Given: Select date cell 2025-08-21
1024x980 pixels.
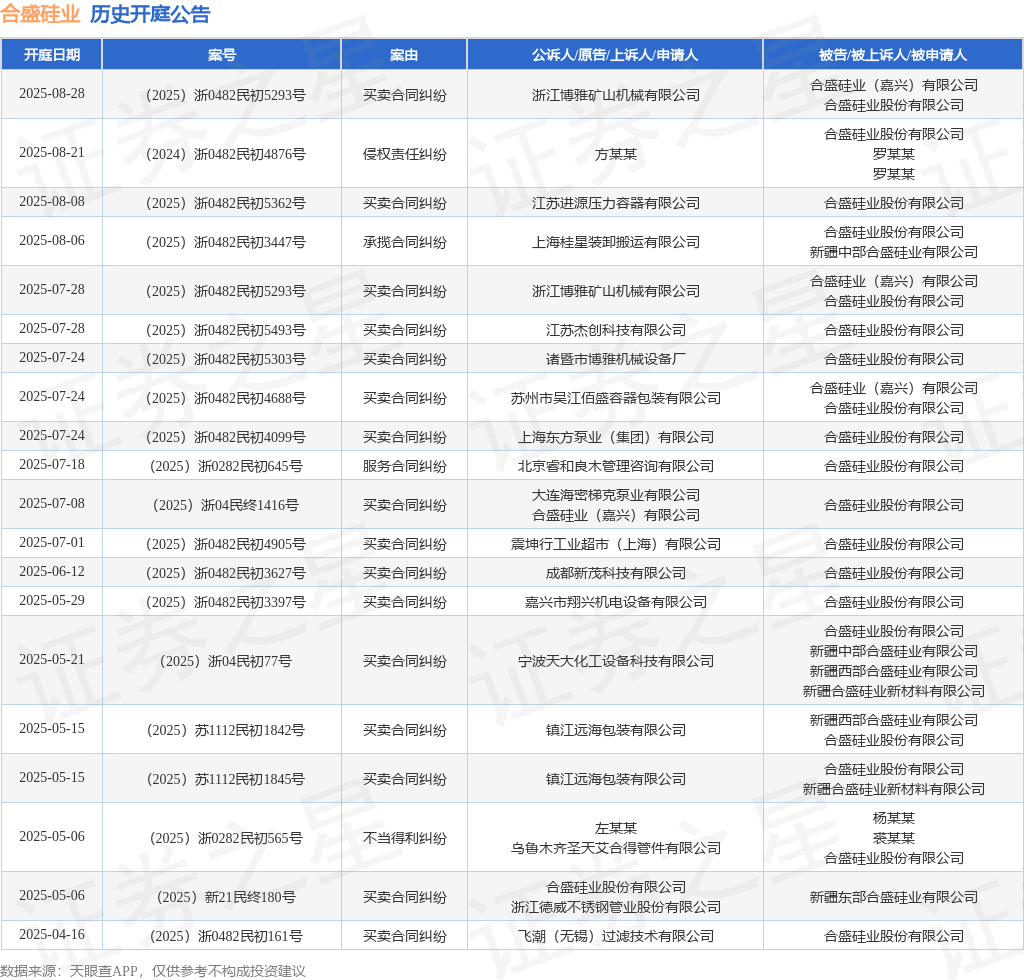Looking at the screenshot, I should point(52,152).
